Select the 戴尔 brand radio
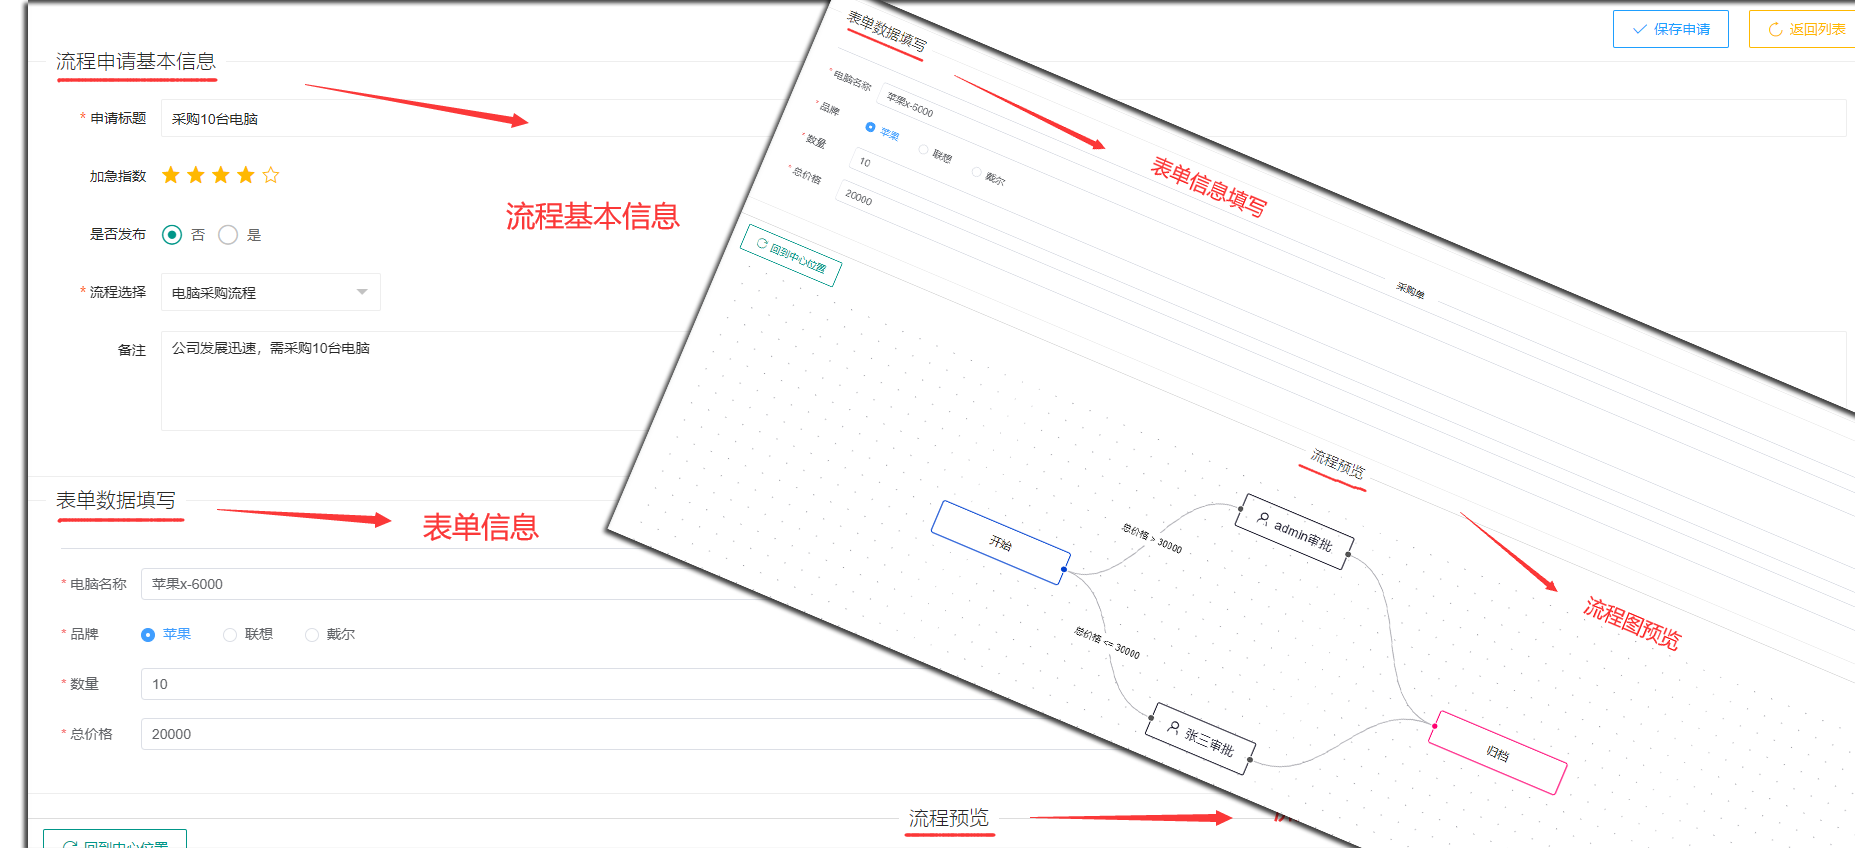The image size is (1855, 848). coord(312,634)
